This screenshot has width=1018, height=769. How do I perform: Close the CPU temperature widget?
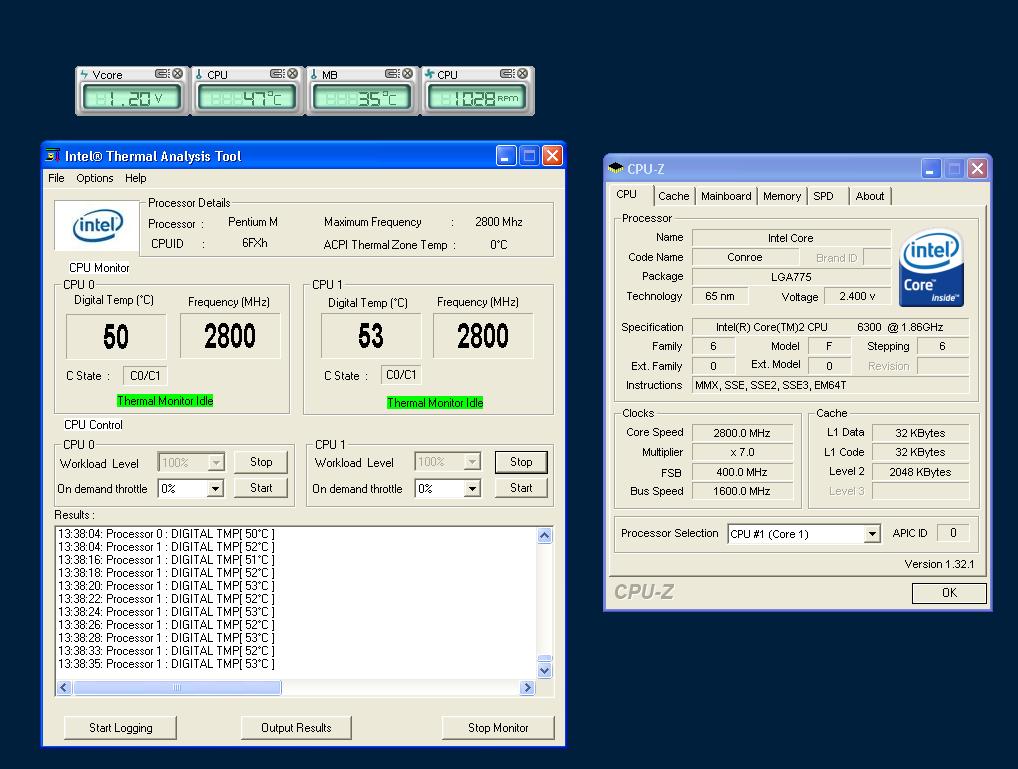(x=292, y=74)
